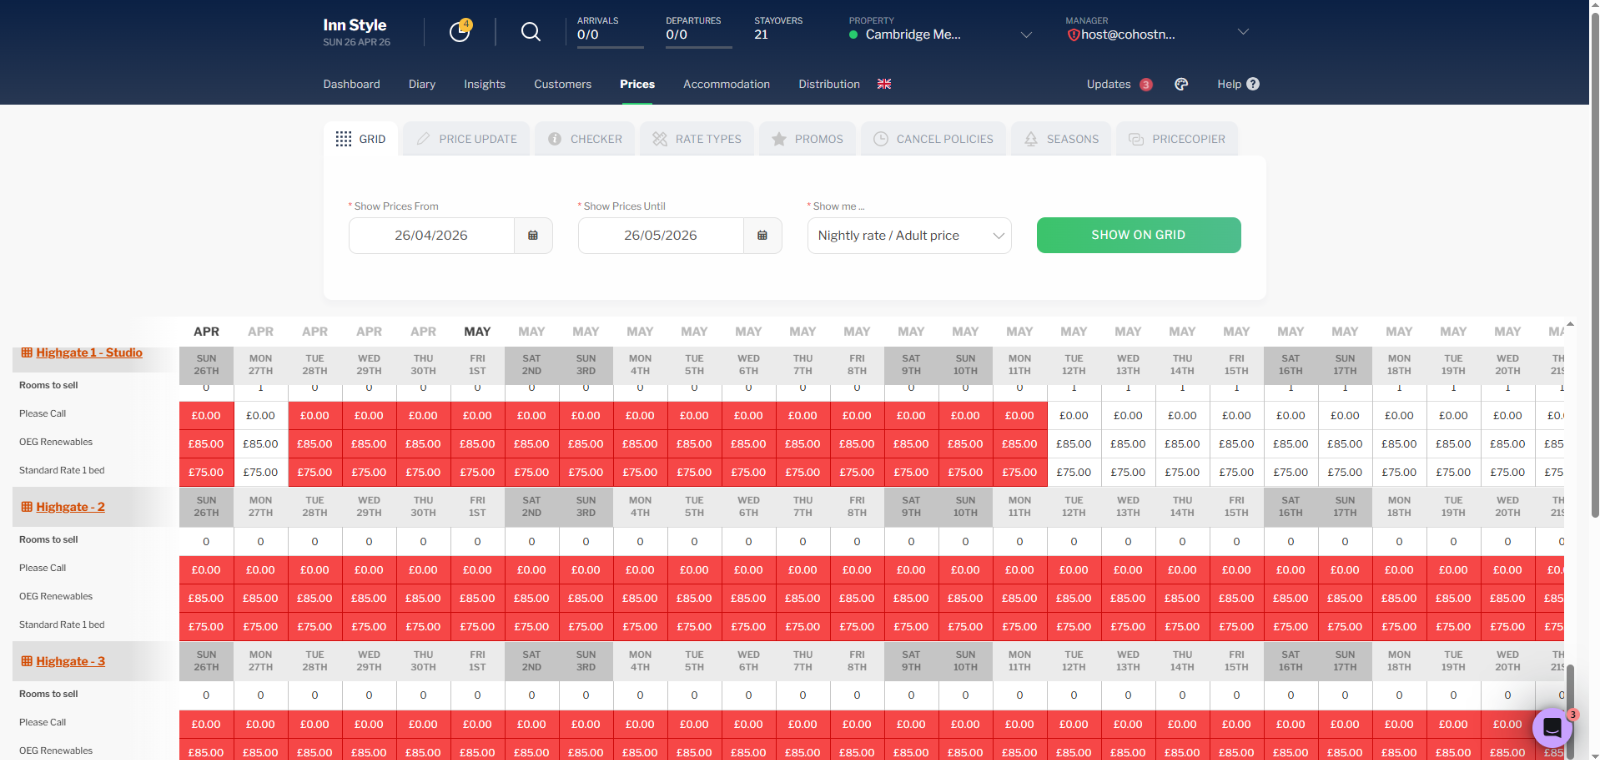The image size is (1600, 760).
Task: Go to Dashboard menu
Action: (351, 84)
